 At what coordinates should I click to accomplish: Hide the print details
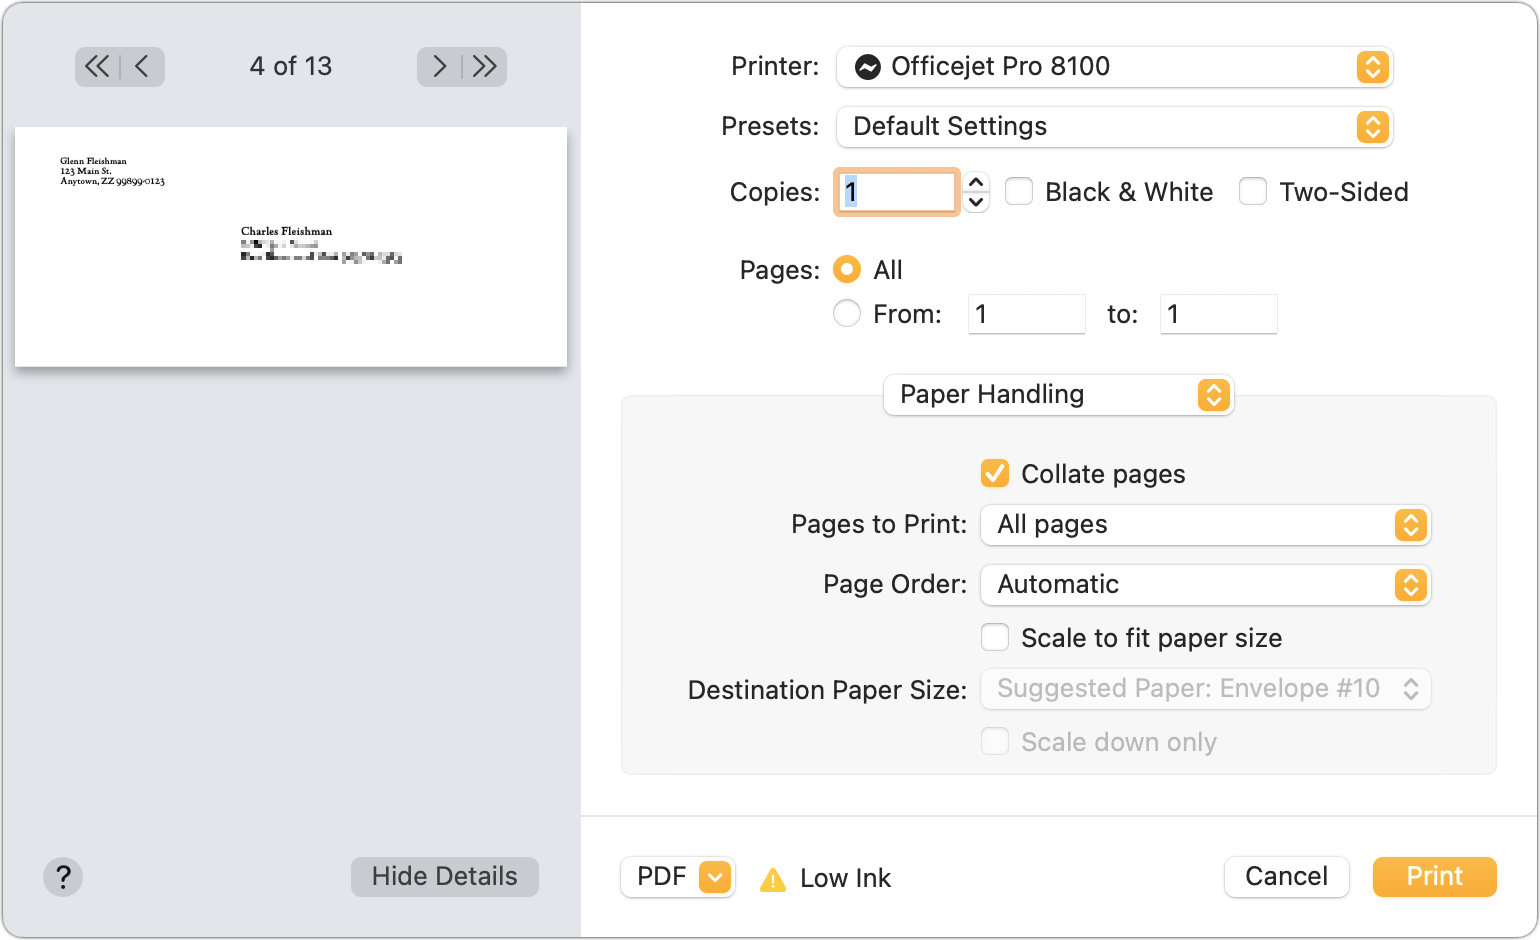[444, 876]
